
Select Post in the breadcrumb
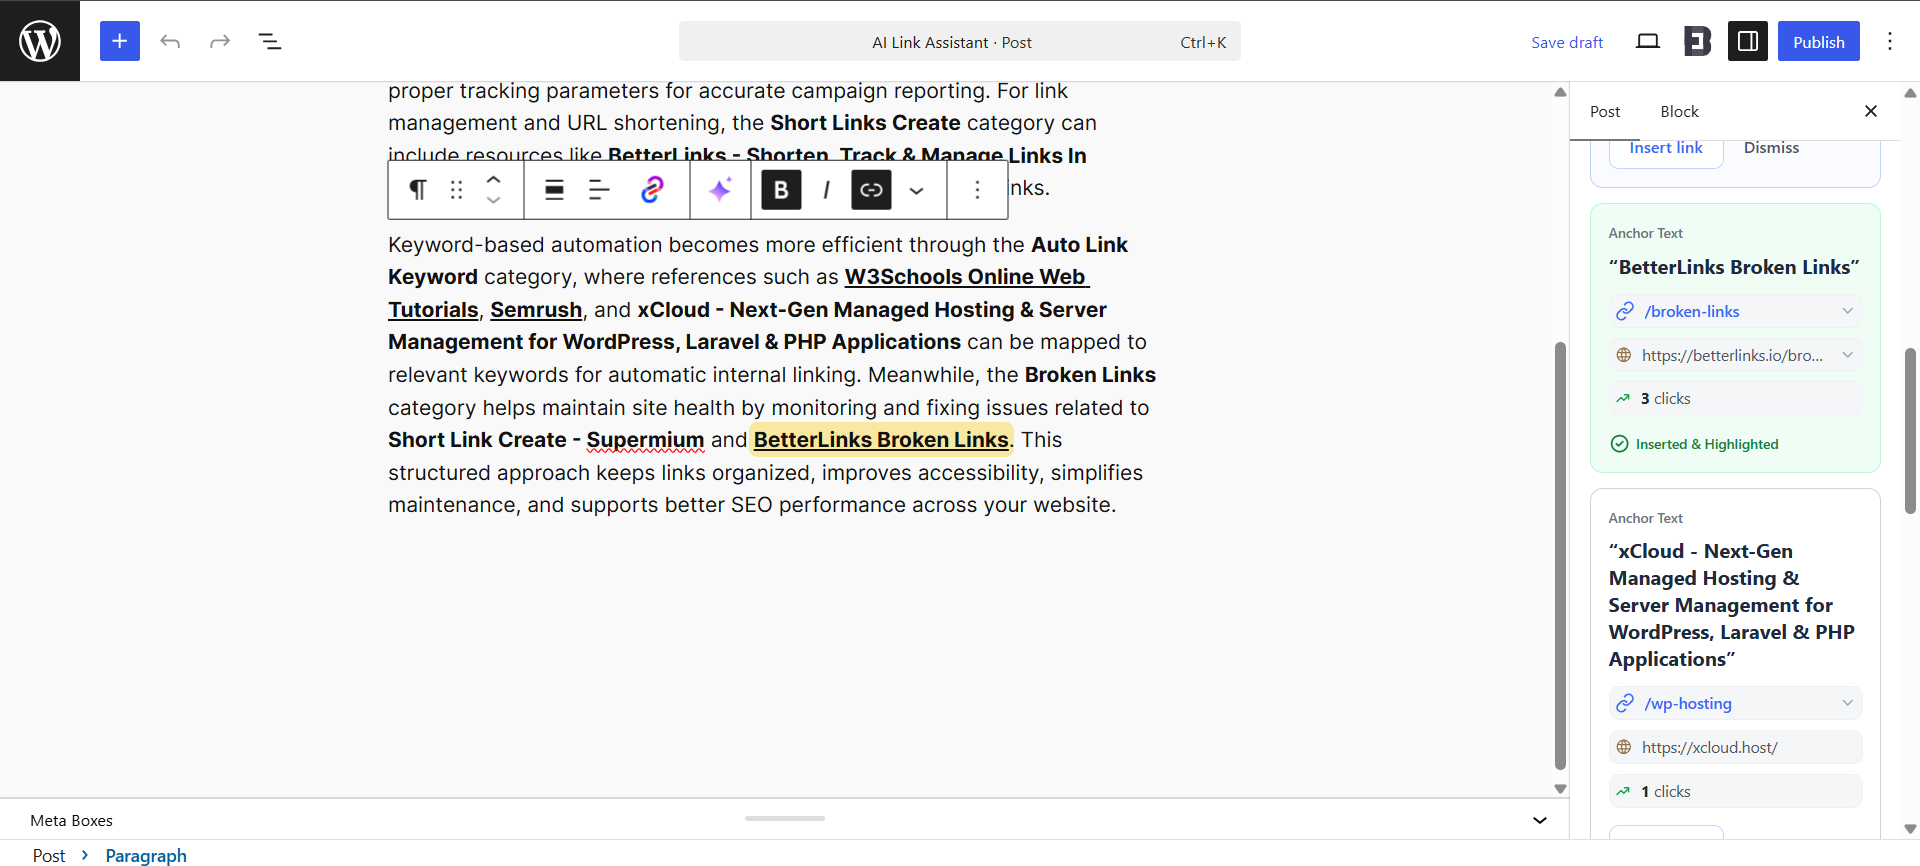(49, 855)
